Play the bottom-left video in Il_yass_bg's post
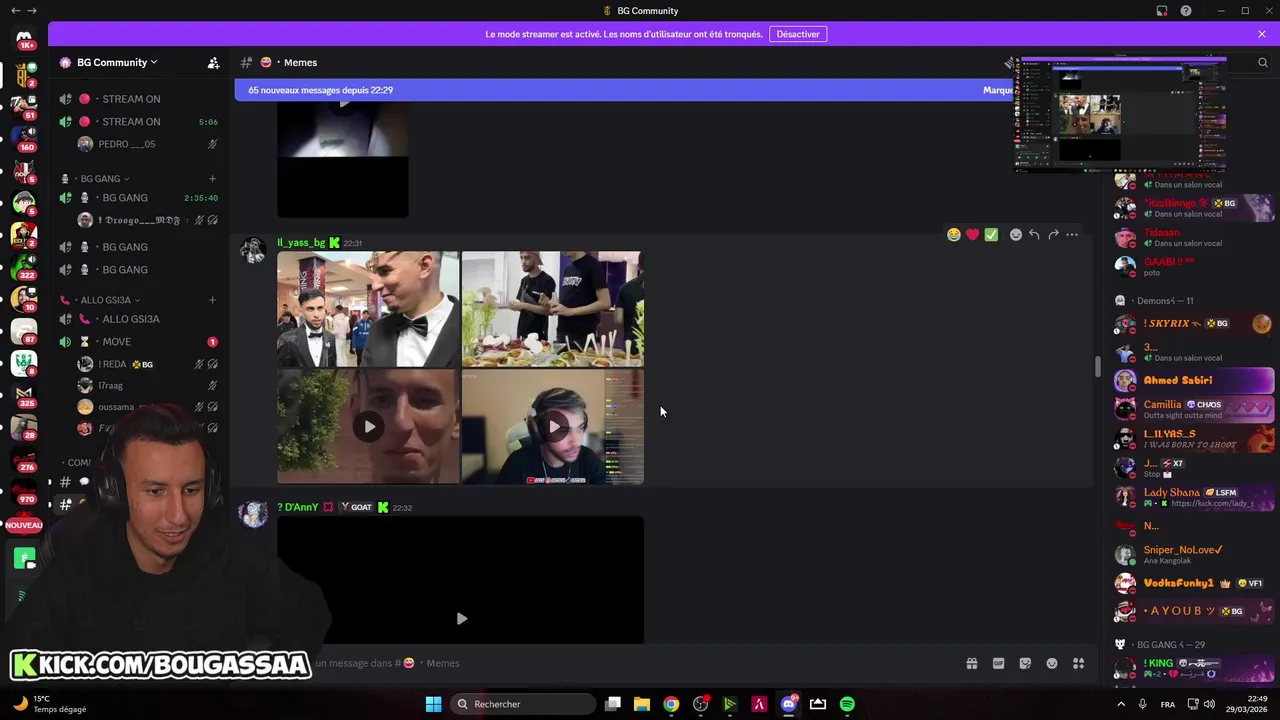 369,427
